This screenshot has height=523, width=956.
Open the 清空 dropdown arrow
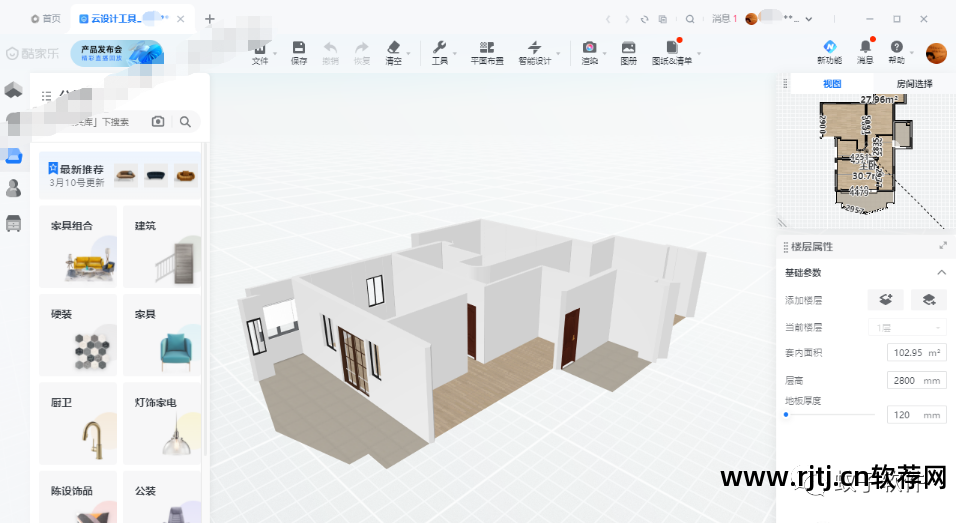coord(408,54)
